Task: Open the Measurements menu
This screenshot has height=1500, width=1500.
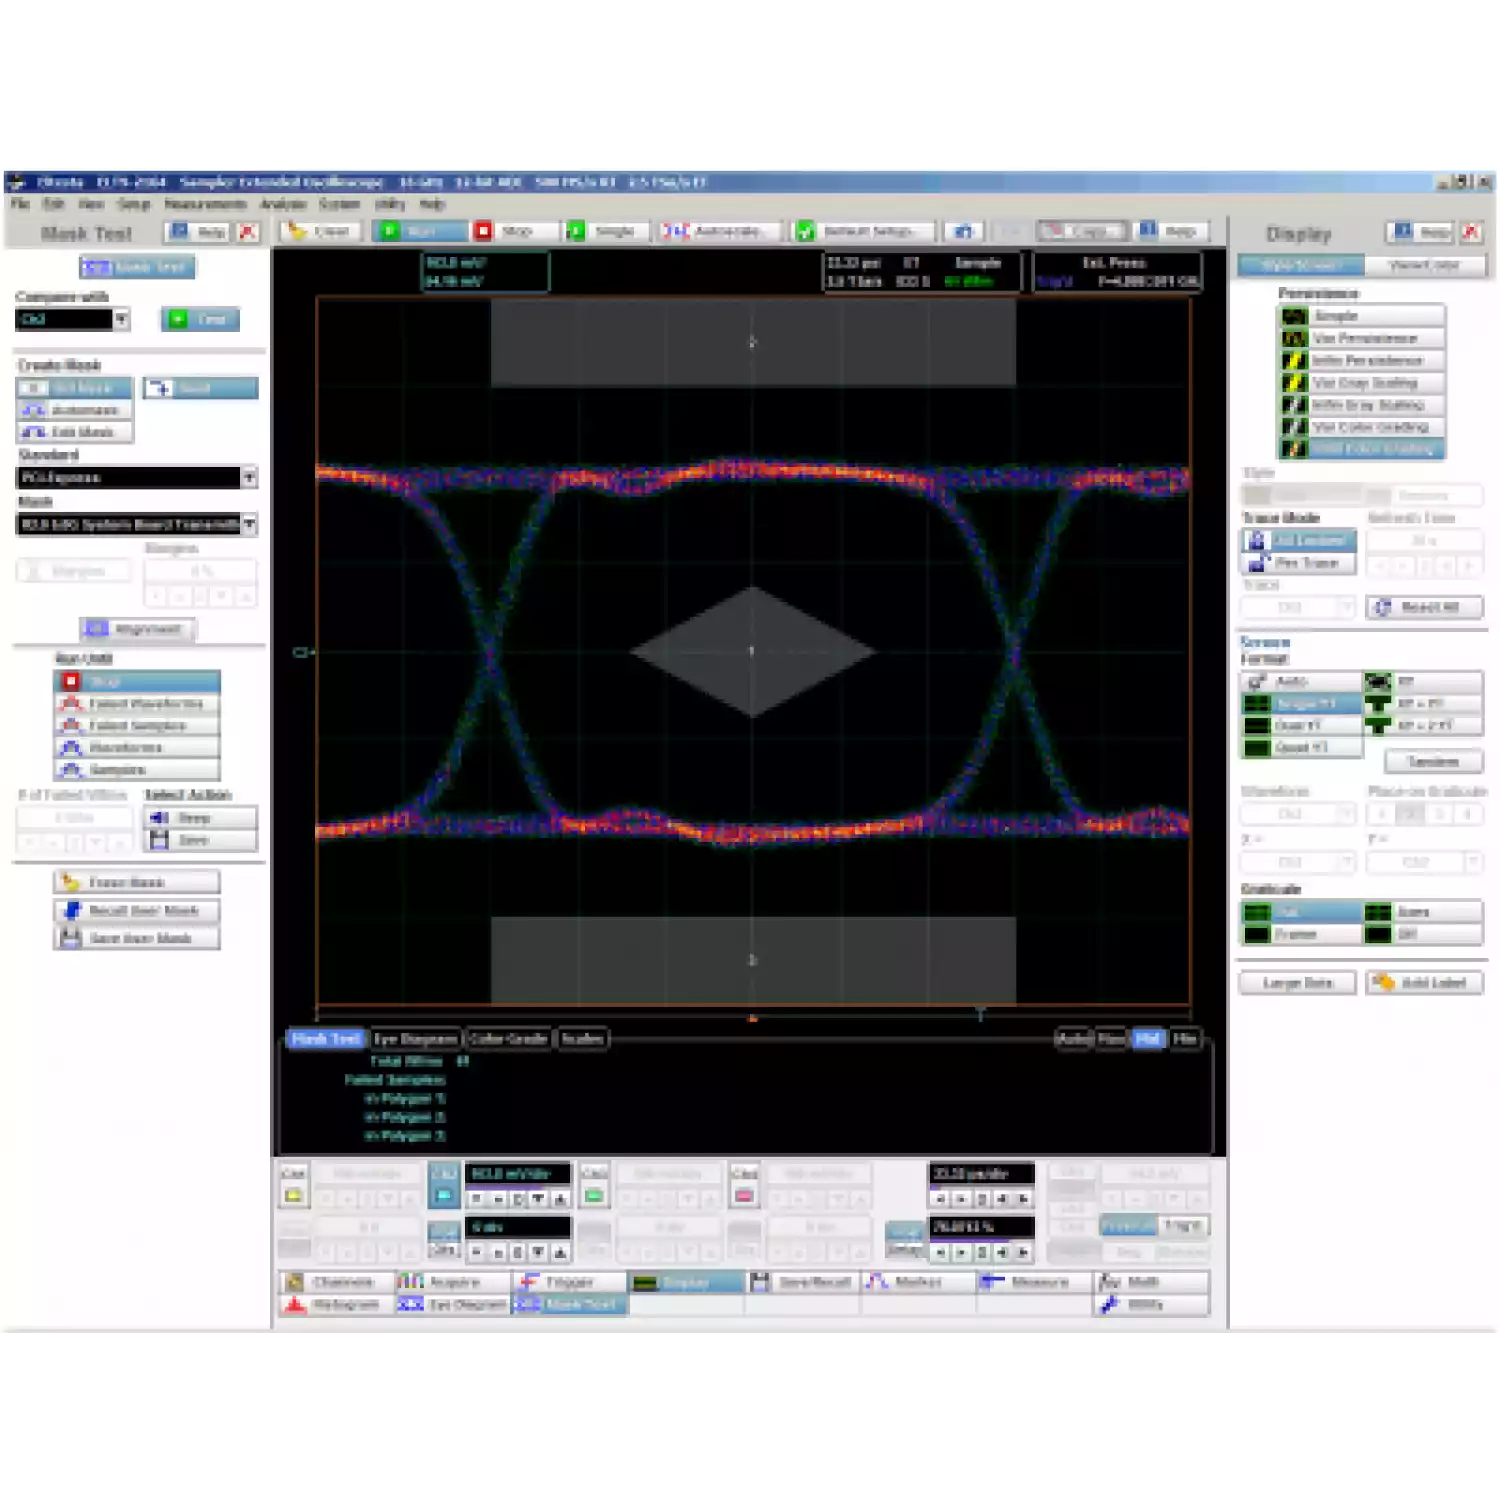Action: (x=205, y=204)
